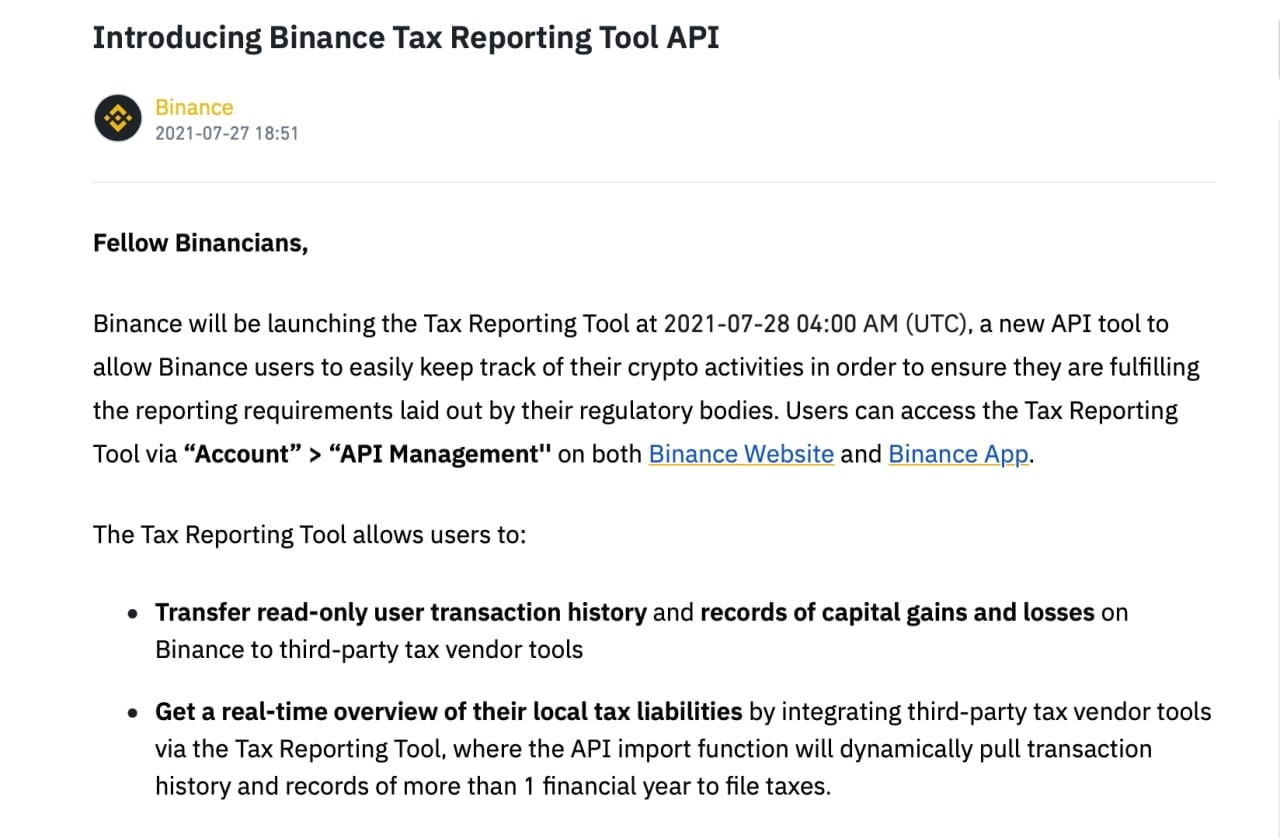Click the launch time 2021-07-28 04:00 AM (UTC)
The height and width of the screenshot is (838, 1280).
coord(815,324)
